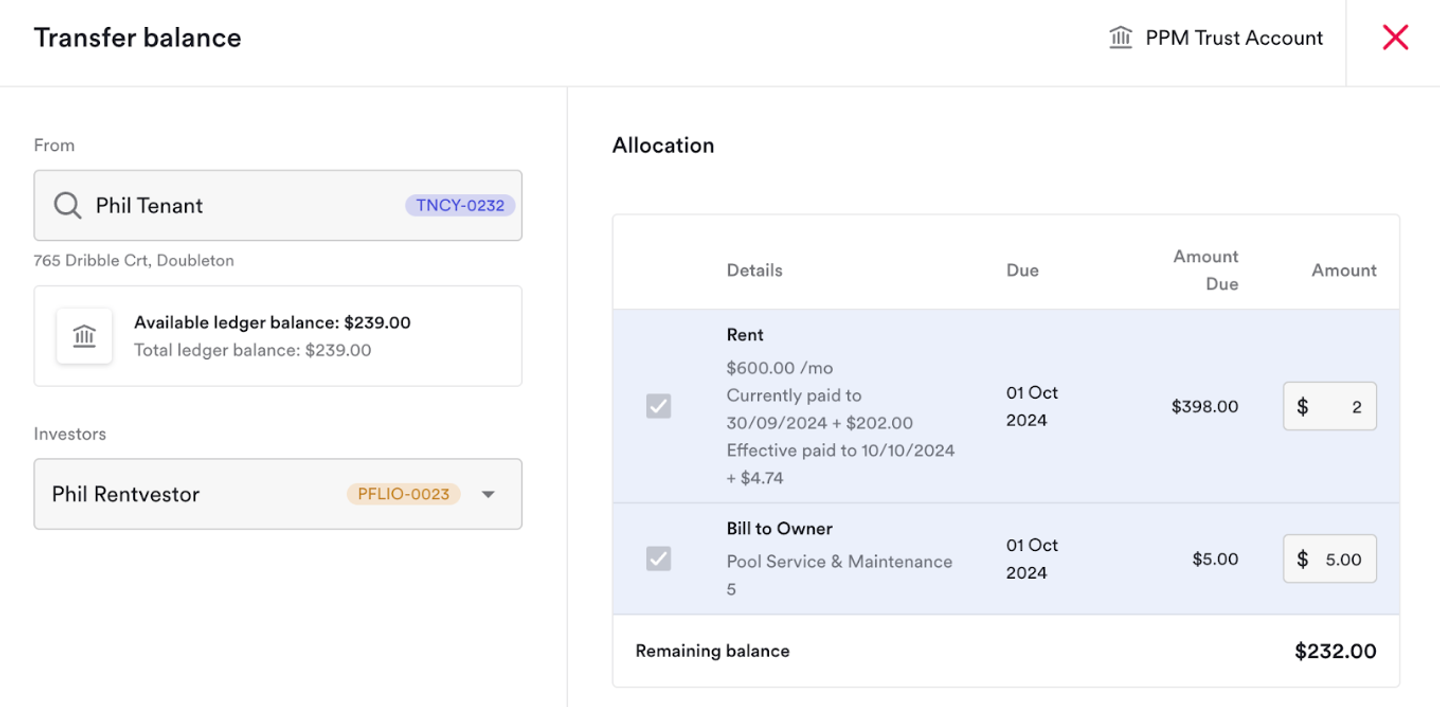Toggle the Rent allocation checkbox
The image size is (1440, 707).
(x=658, y=406)
